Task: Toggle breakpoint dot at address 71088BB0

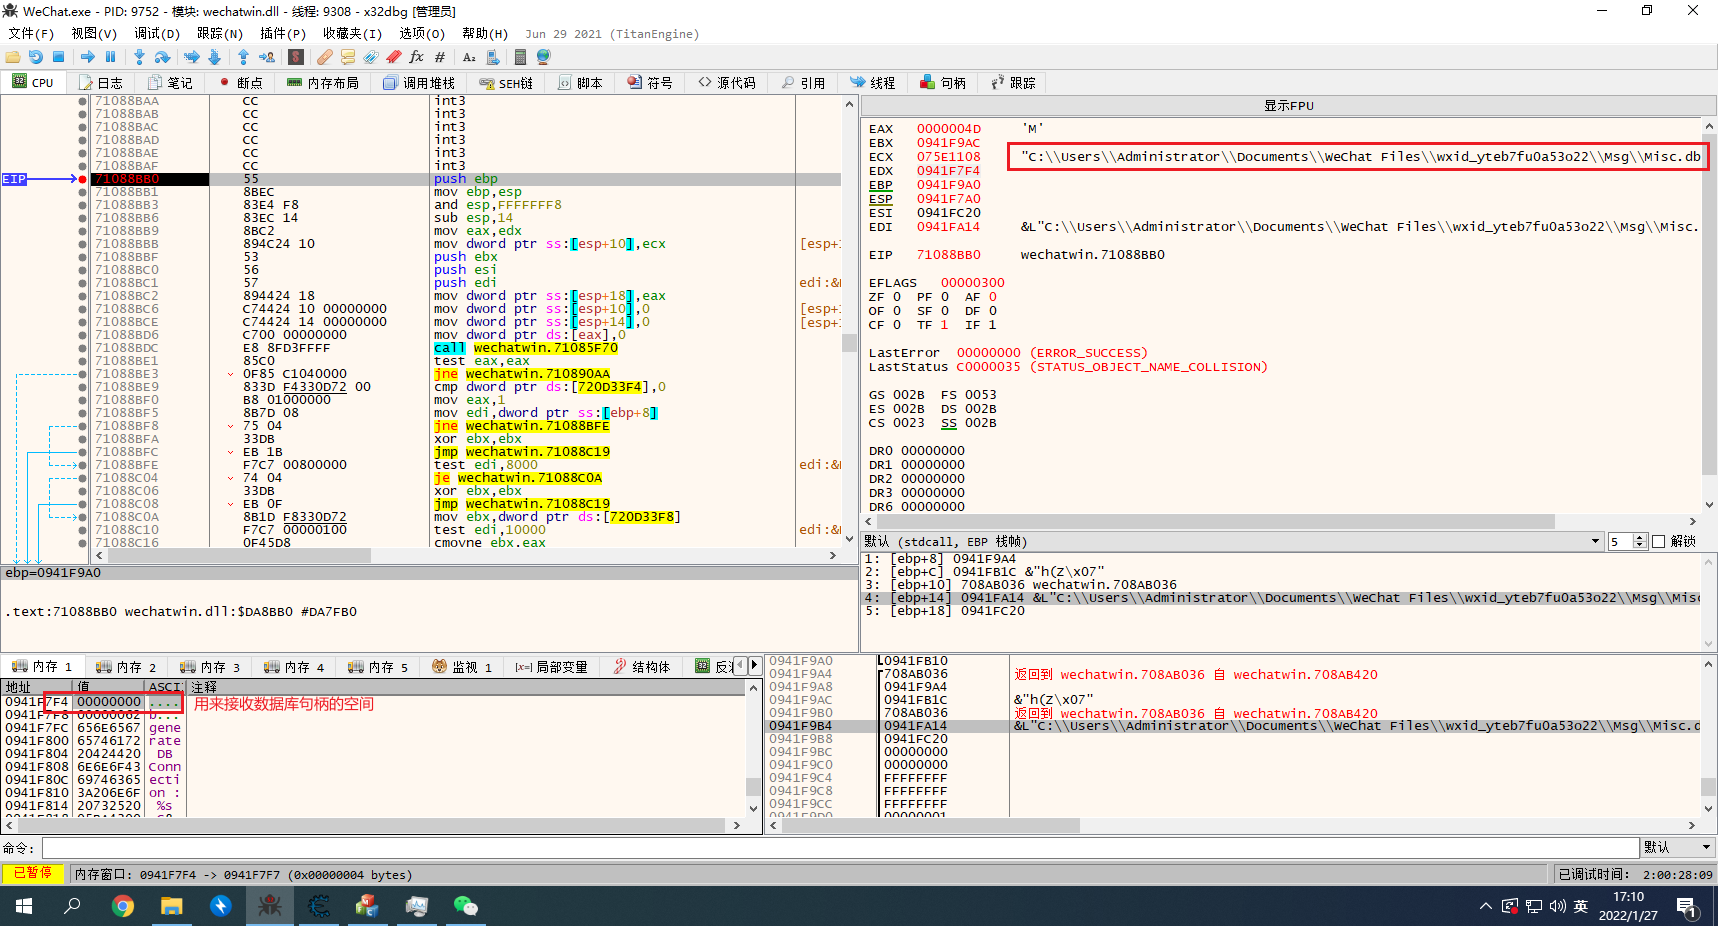Action: point(82,179)
